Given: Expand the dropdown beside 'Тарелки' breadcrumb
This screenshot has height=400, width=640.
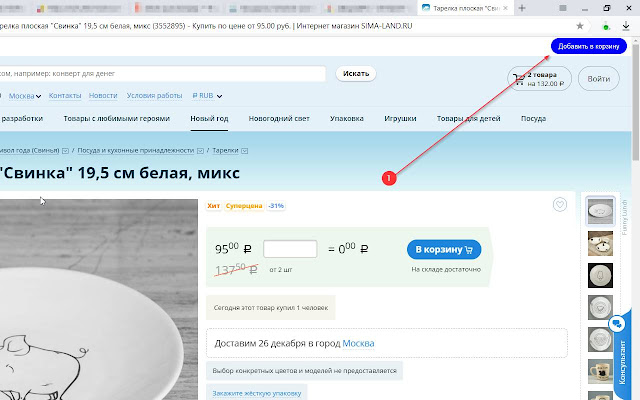Looking at the screenshot, I should coord(244,151).
